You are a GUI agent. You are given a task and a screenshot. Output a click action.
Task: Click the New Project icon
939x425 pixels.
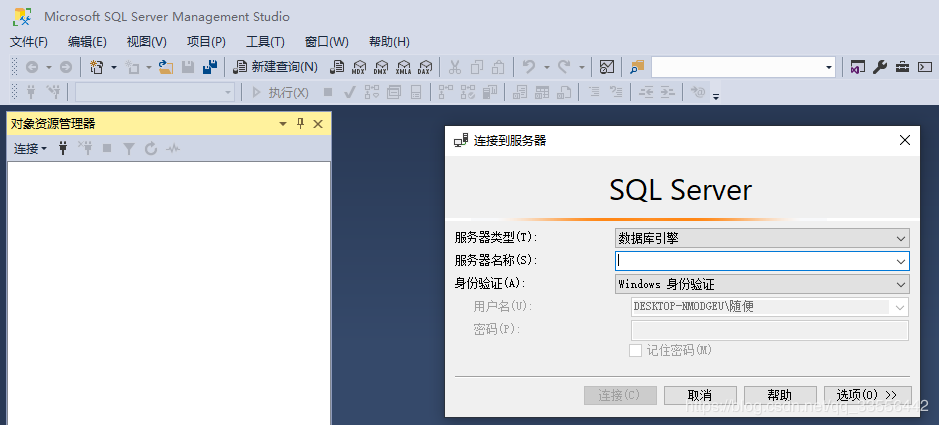pos(96,67)
